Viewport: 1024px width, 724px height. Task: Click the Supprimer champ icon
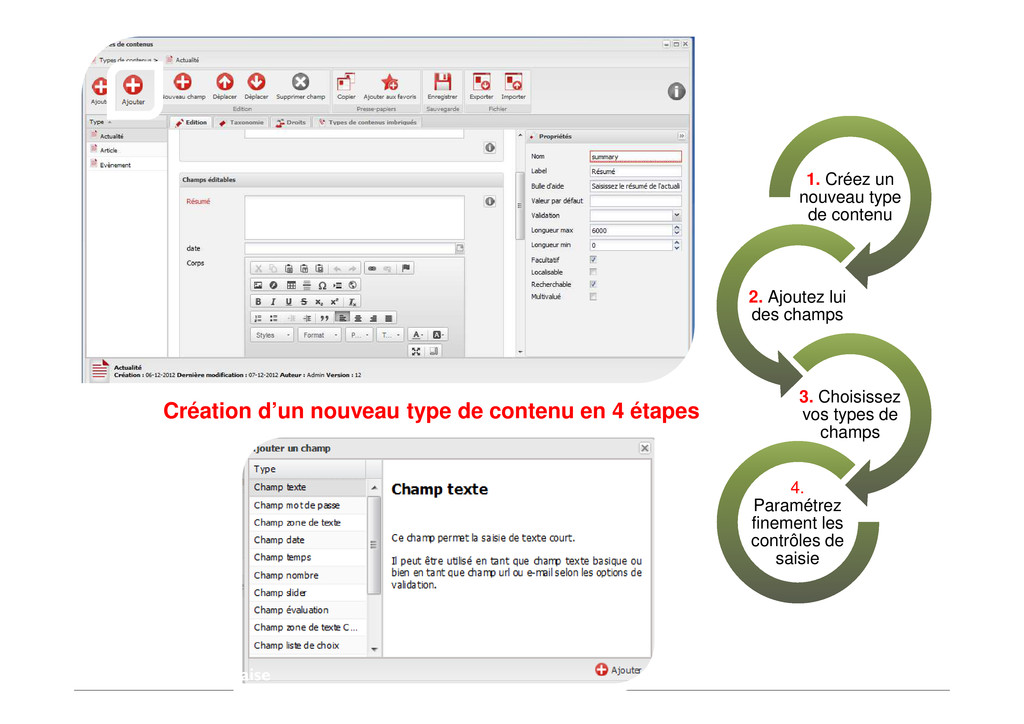coord(300,82)
